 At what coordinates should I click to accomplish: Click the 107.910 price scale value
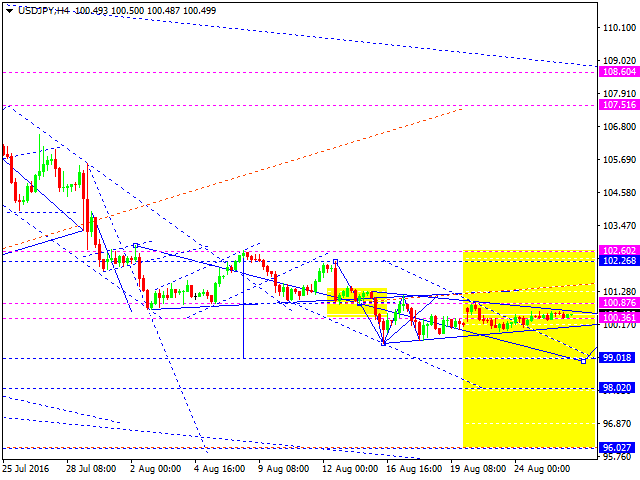click(620, 94)
